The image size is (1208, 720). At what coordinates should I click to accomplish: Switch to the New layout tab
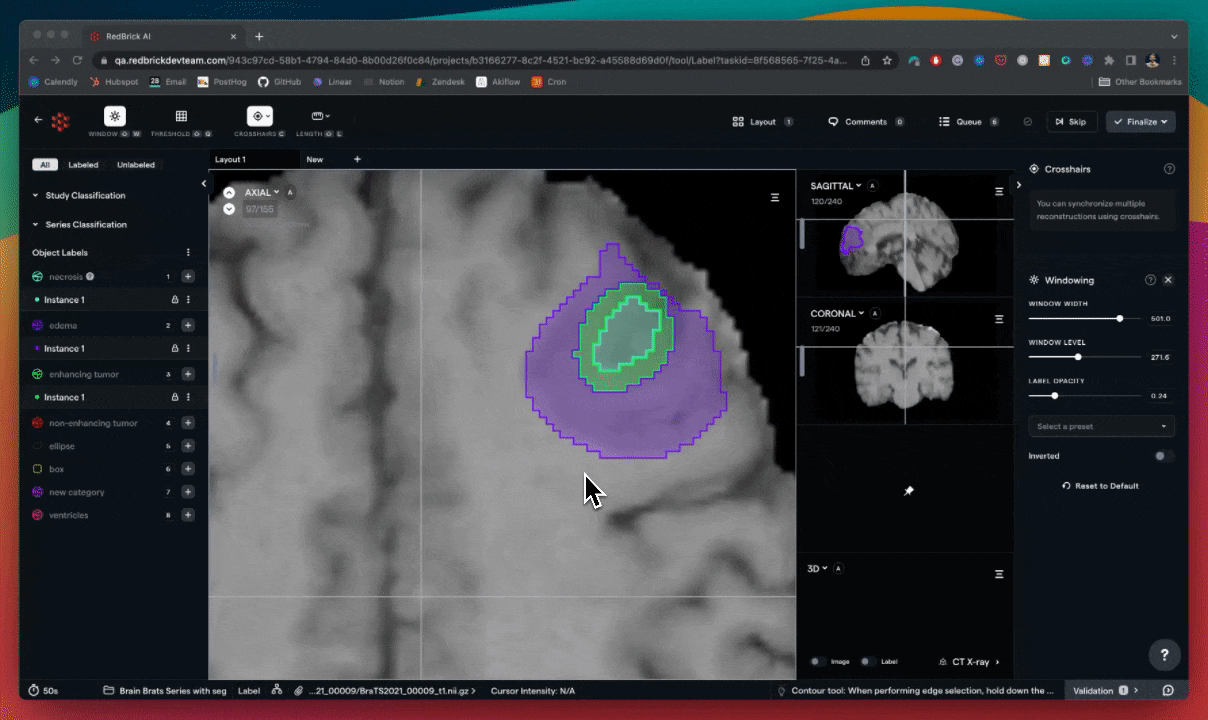coord(315,160)
